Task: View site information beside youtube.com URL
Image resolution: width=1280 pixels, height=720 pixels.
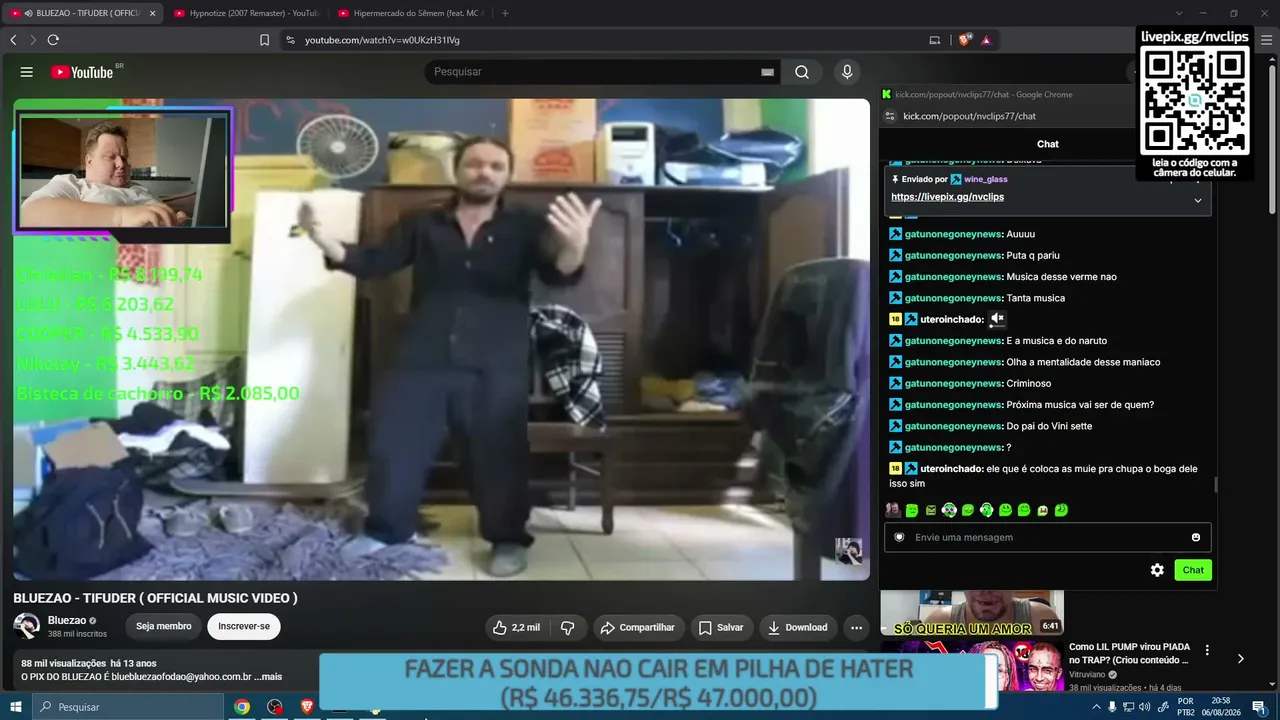Action: 290,40
